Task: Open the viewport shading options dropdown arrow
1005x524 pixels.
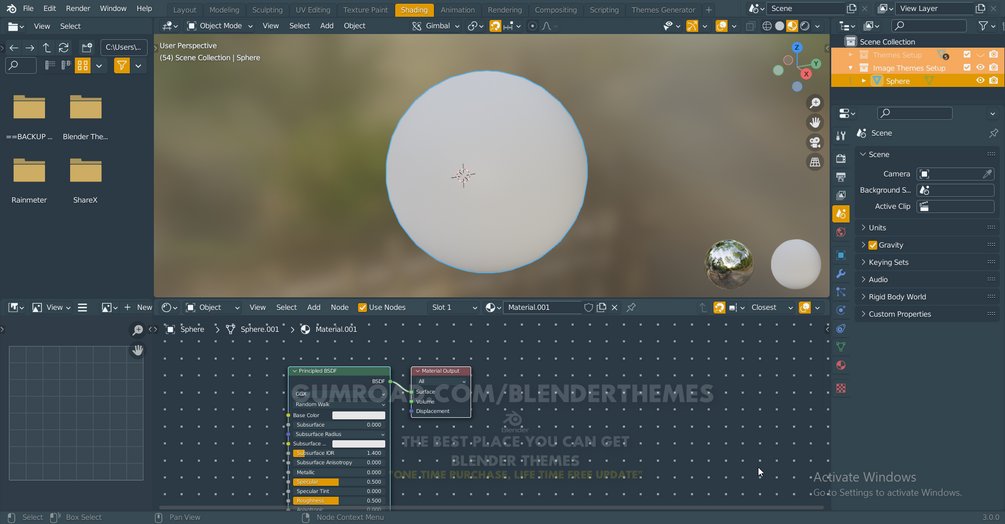Action: tap(817, 26)
